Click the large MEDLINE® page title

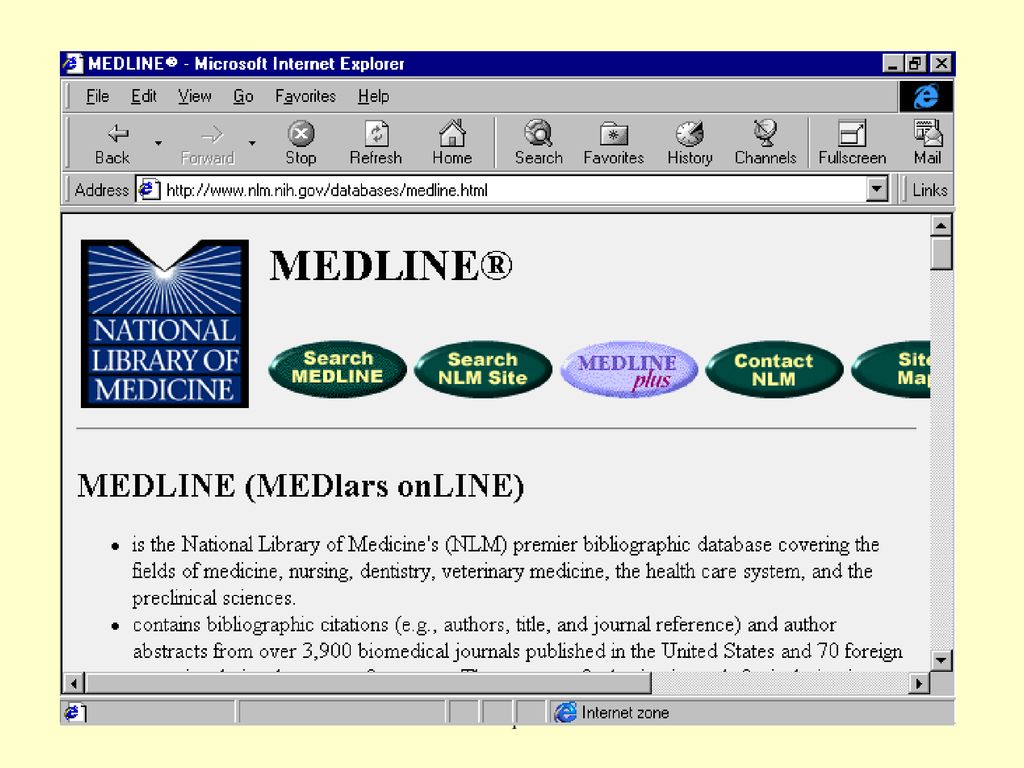(391, 266)
